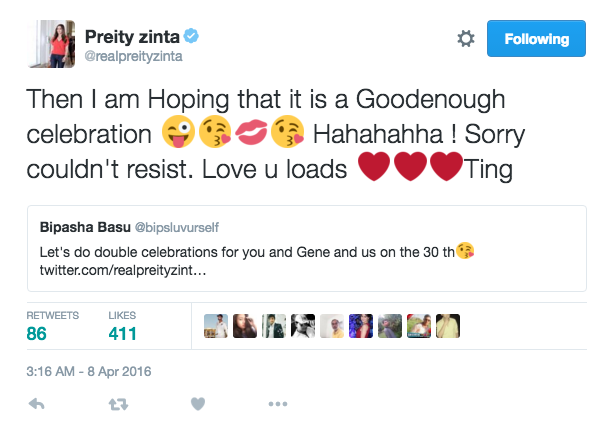The height and width of the screenshot is (435, 613).
Task: View the 411 likes list
Action: pyautogui.click(x=122, y=333)
